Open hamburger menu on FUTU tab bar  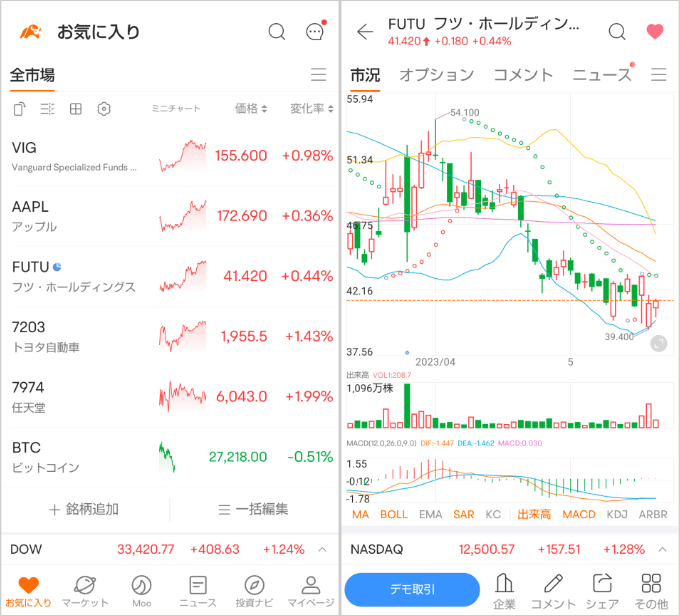point(658,75)
